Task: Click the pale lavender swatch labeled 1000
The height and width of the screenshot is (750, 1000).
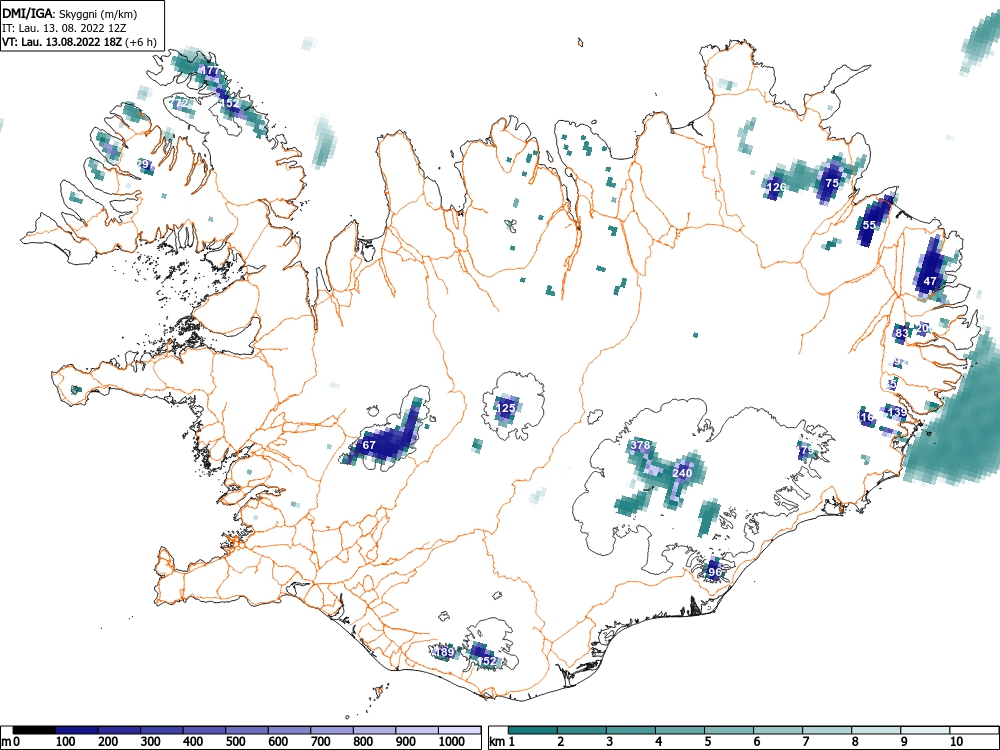Action: click(x=460, y=730)
